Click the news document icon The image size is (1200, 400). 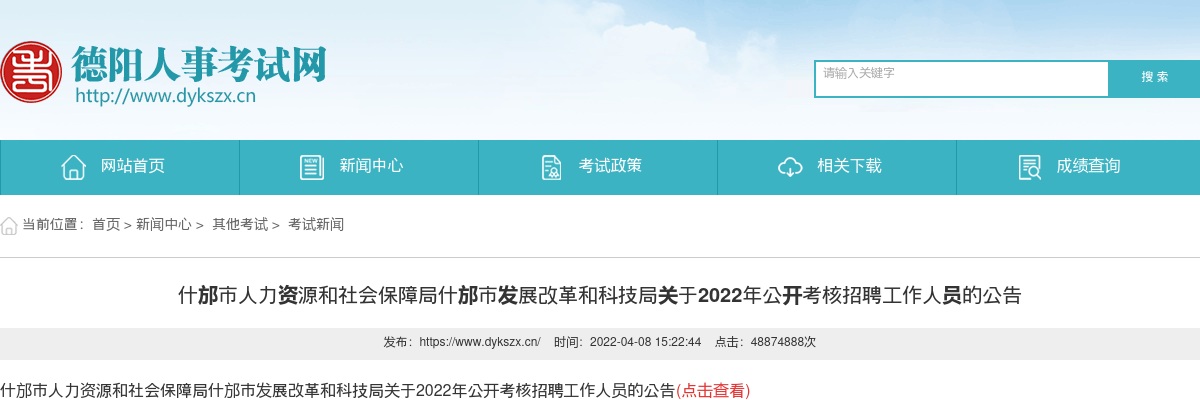point(312,167)
